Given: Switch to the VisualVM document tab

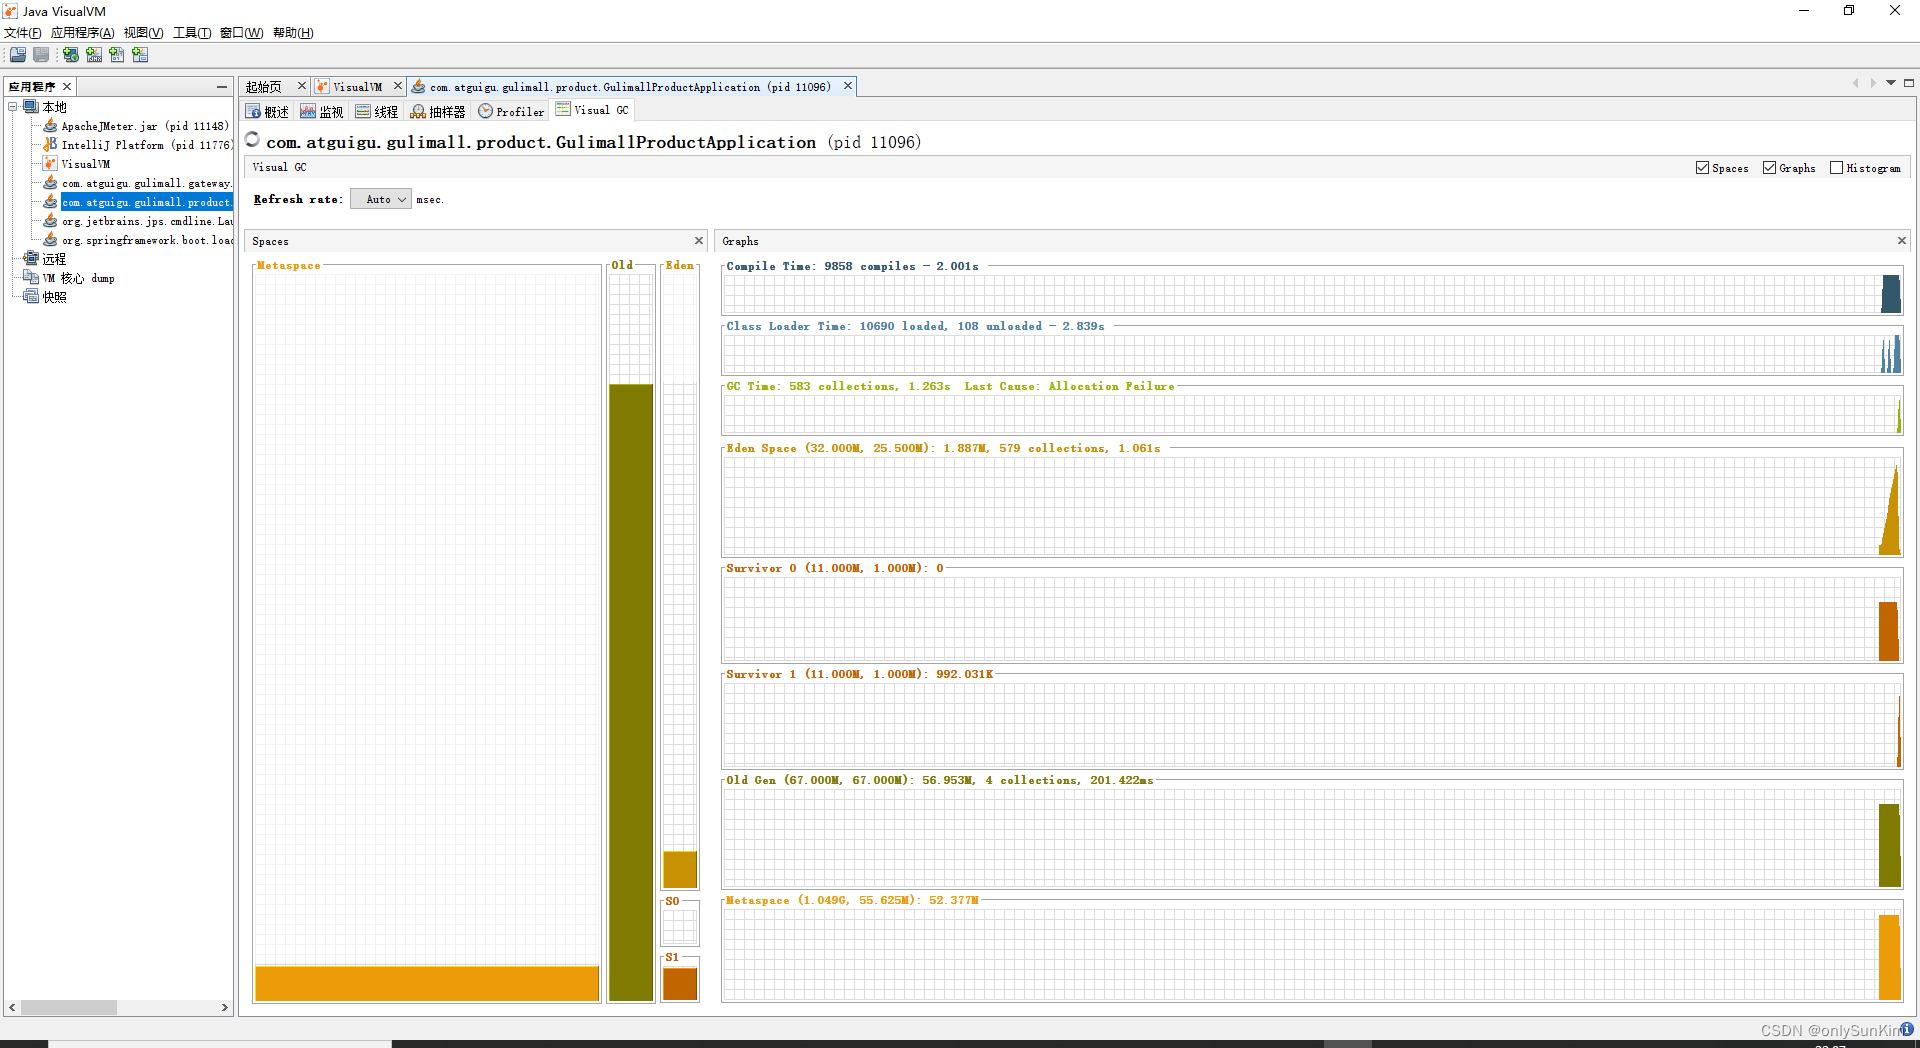Looking at the screenshot, I should [x=357, y=87].
